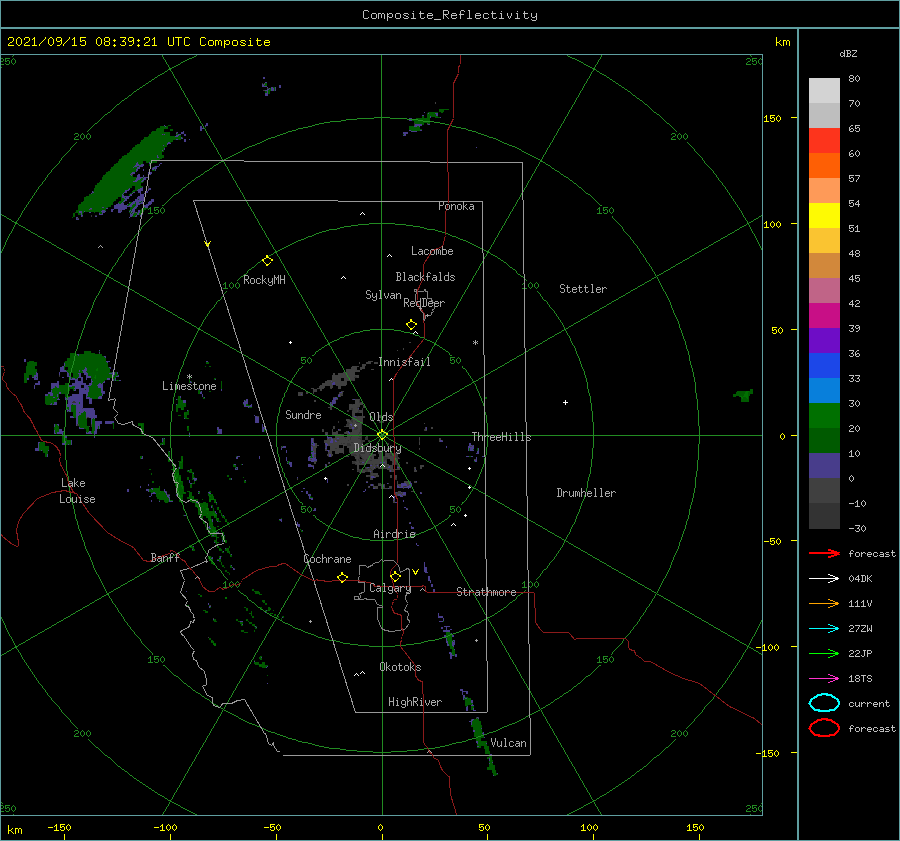
Task: Select the light gray 80-70 dBZ swatch
Action: pos(824,91)
